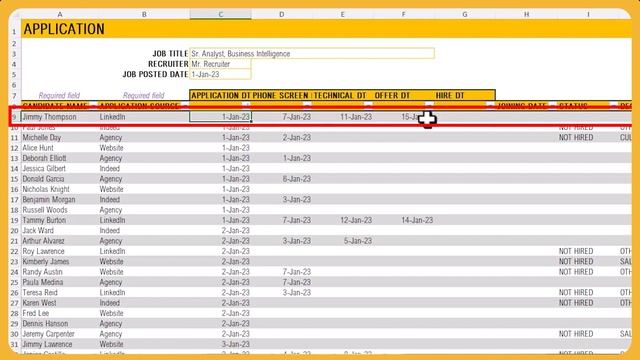Viewport: 640px width, 360px height.
Task: Select the 'Alice Hunt' name cell
Action: pos(60,148)
